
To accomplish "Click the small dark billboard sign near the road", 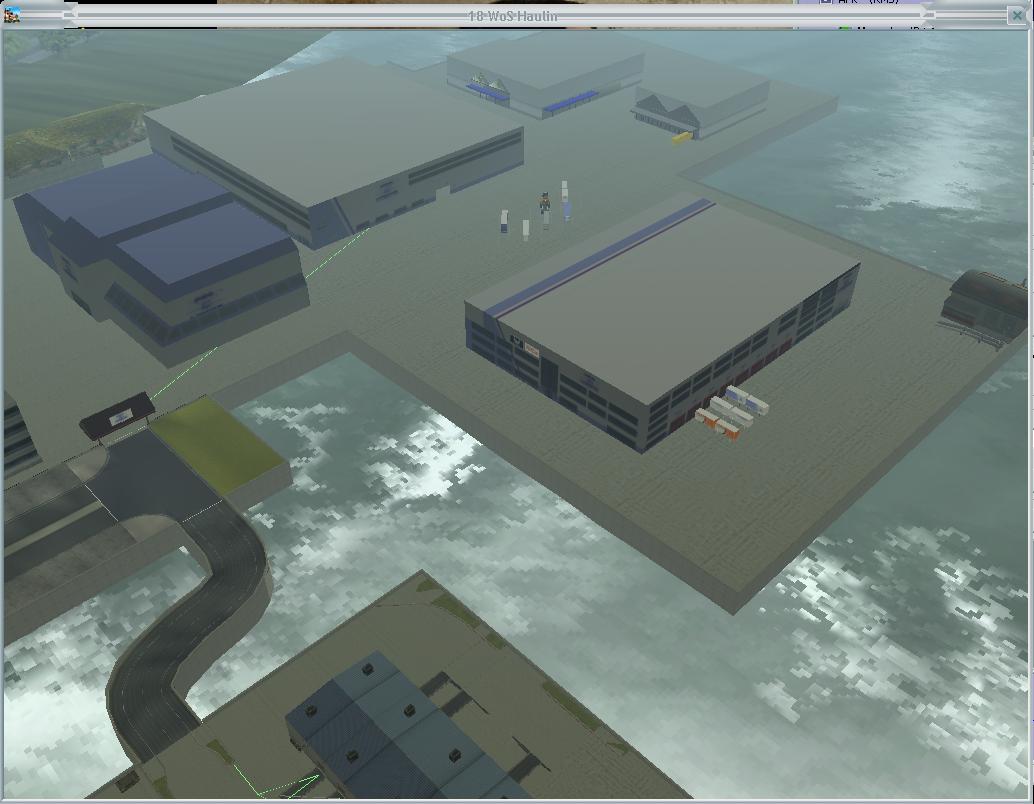I will (x=117, y=414).
